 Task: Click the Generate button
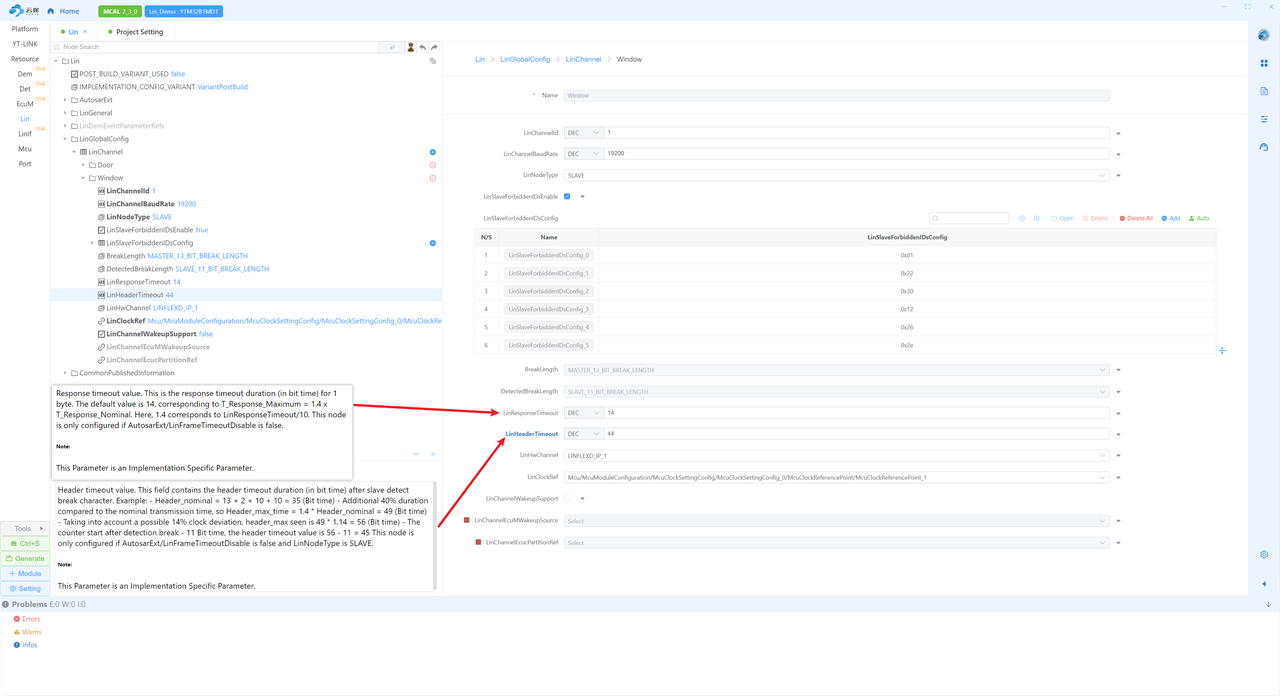[x=25, y=558]
